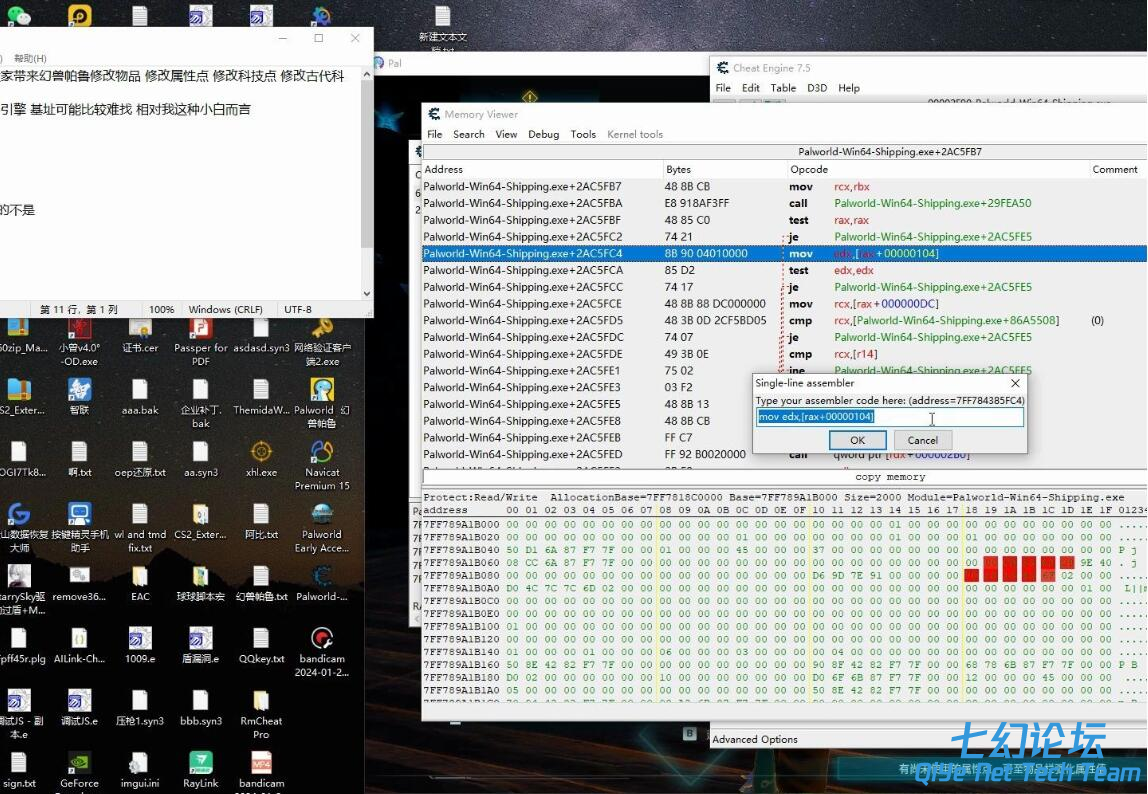Open AILink-Ch desktop file icon
Image resolution: width=1148 pixels, height=794 pixels.
click(79, 645)
